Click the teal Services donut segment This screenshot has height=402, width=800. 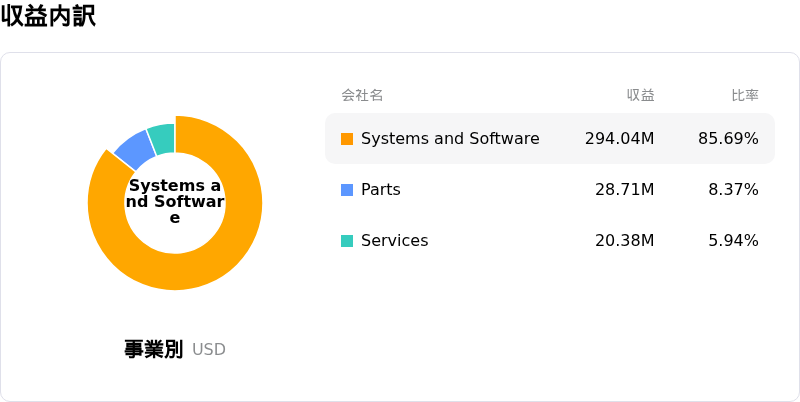point(162,138)
